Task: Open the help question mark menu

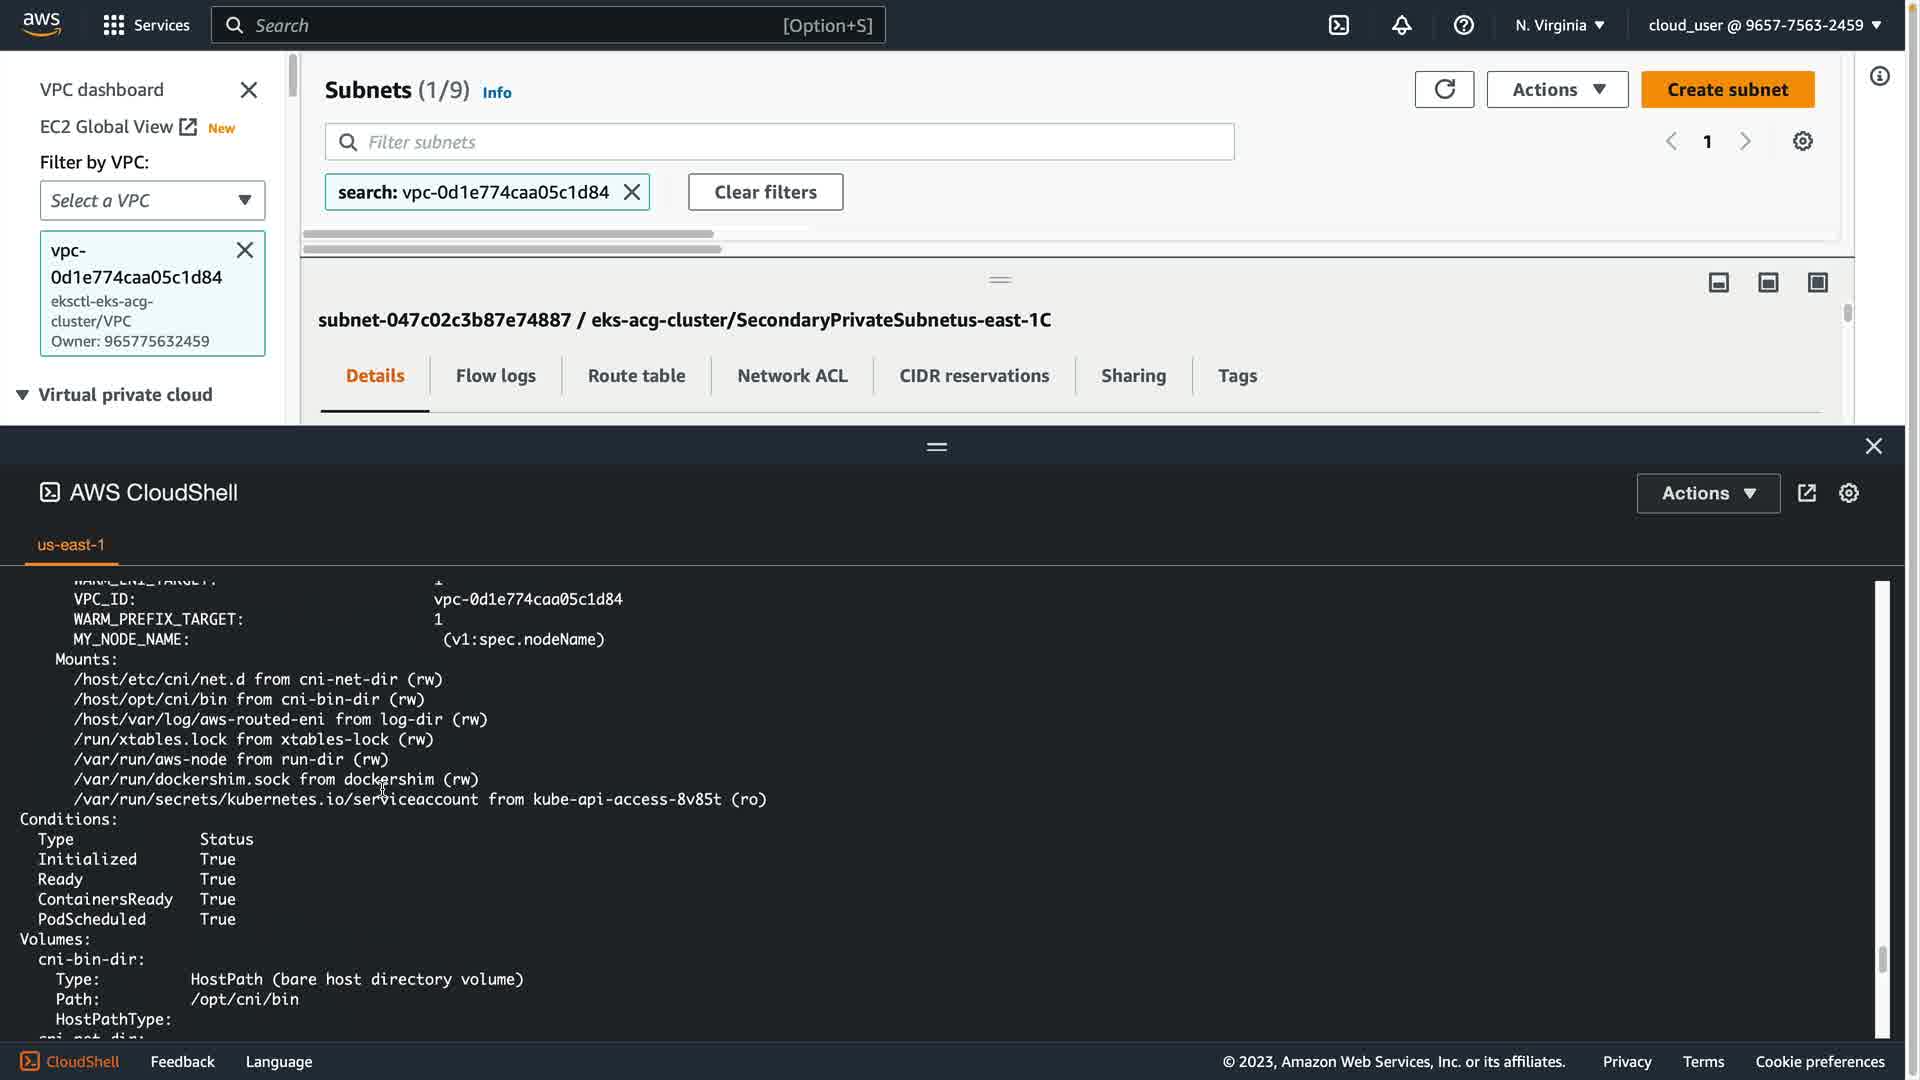Action: pos(1463,25)
